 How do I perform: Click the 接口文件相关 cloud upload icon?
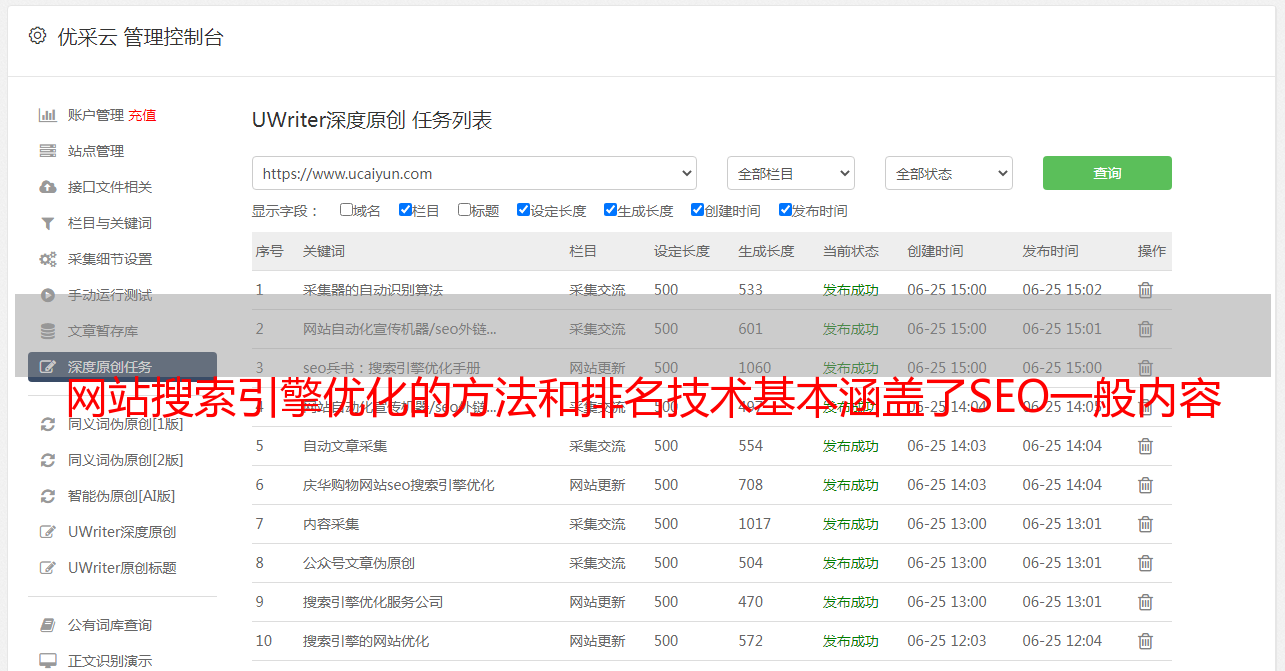point(47,187)
